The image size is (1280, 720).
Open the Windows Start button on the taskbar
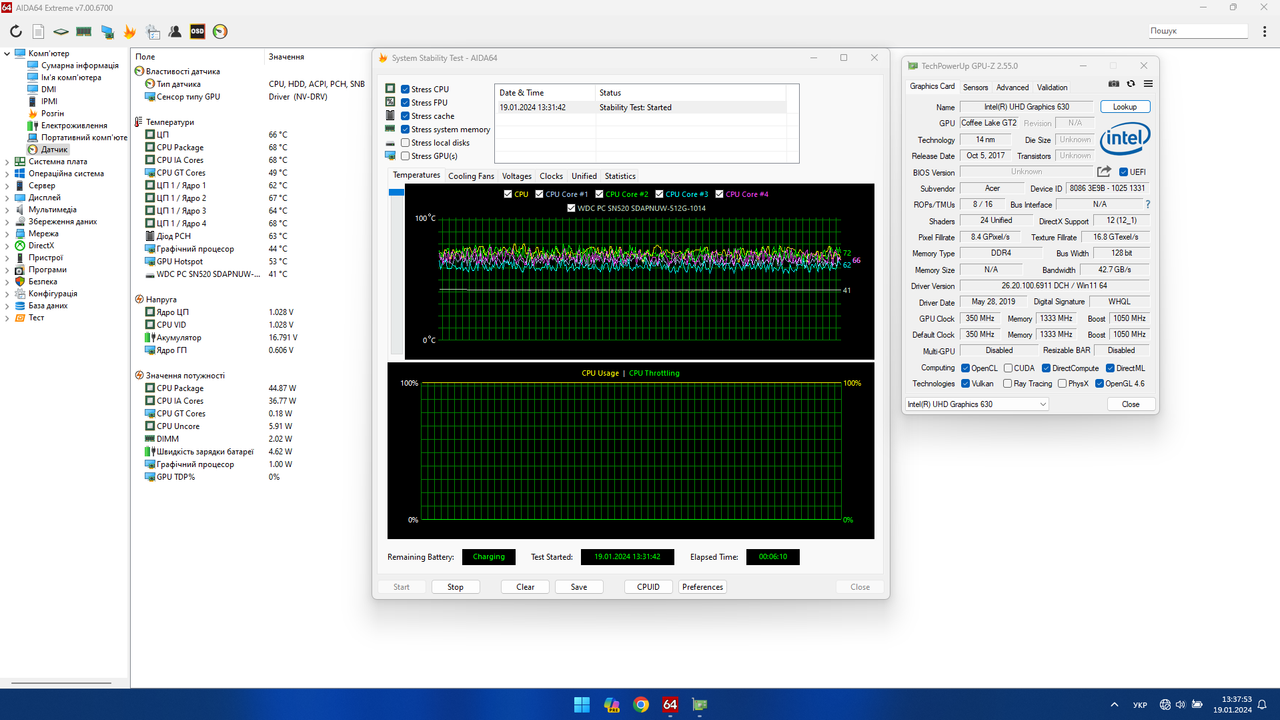(x=582, y=705)
